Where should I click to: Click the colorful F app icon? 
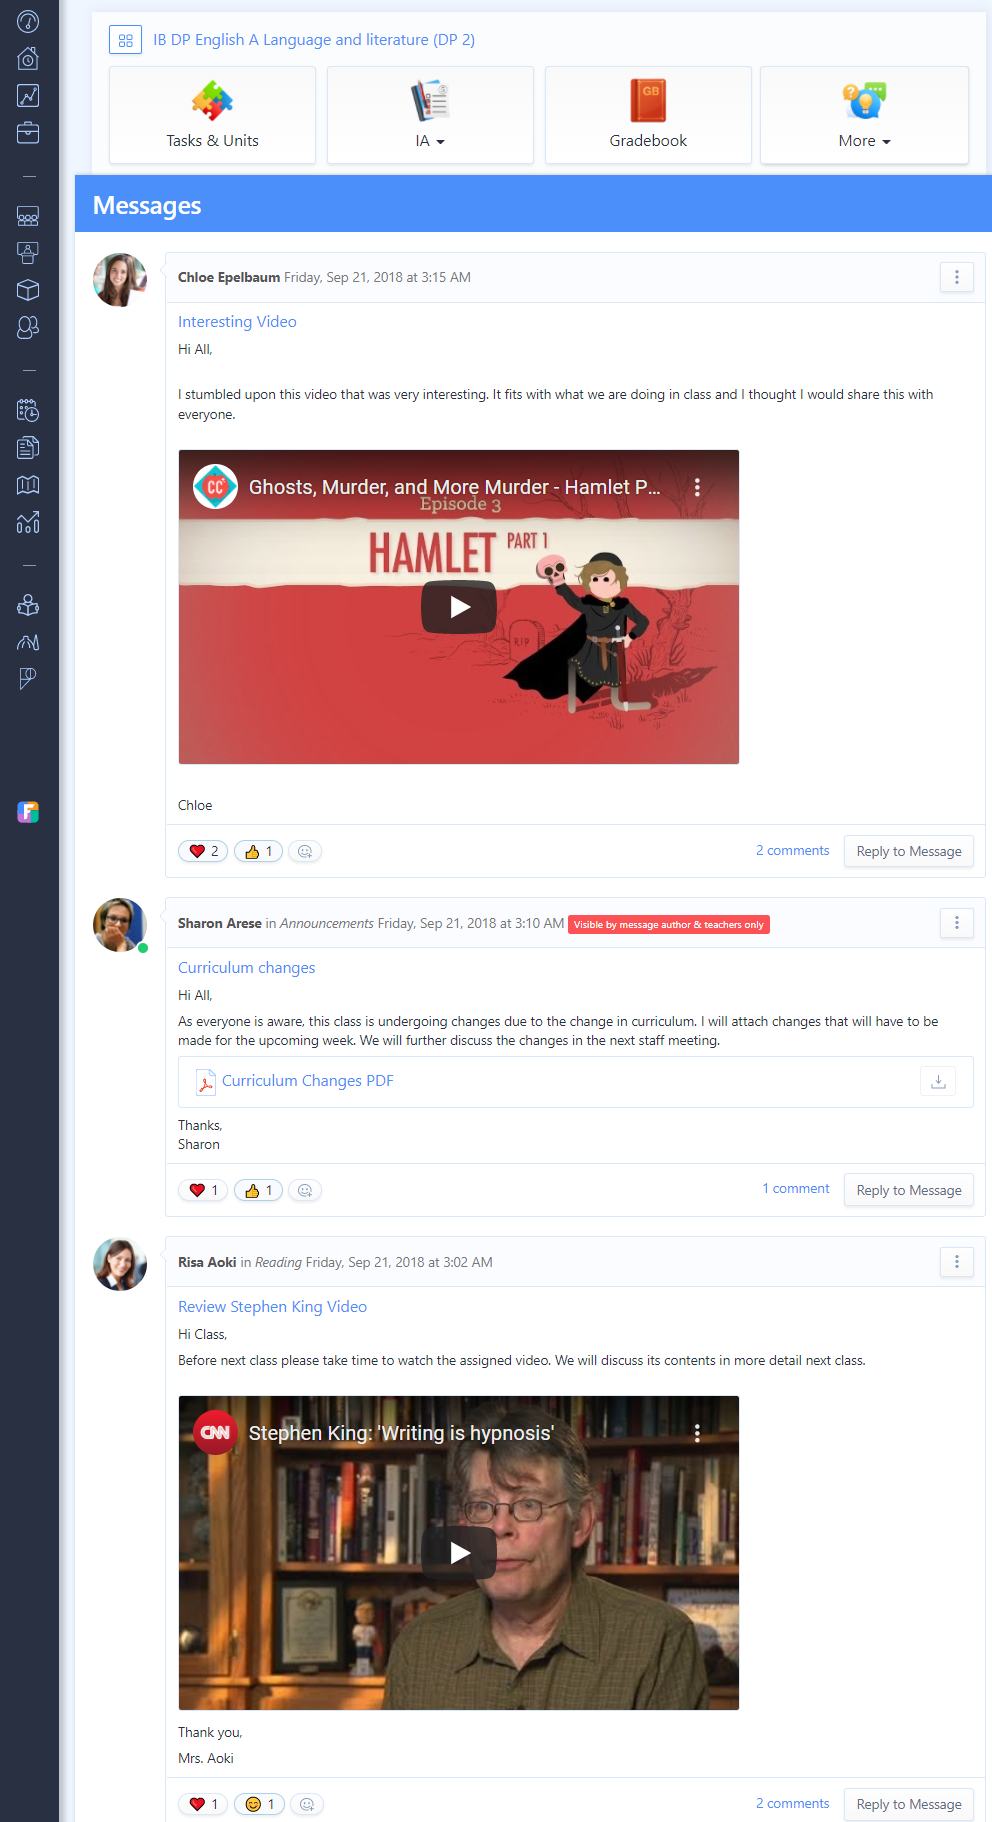click(x=28, y=812)
